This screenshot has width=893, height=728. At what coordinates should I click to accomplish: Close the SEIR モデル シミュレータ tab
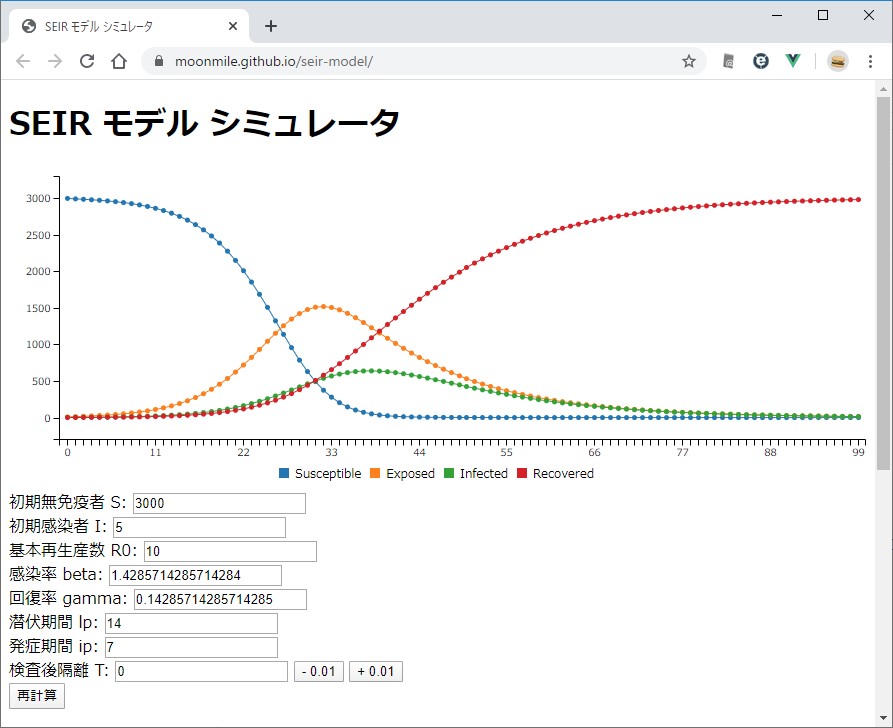(233, 26)
